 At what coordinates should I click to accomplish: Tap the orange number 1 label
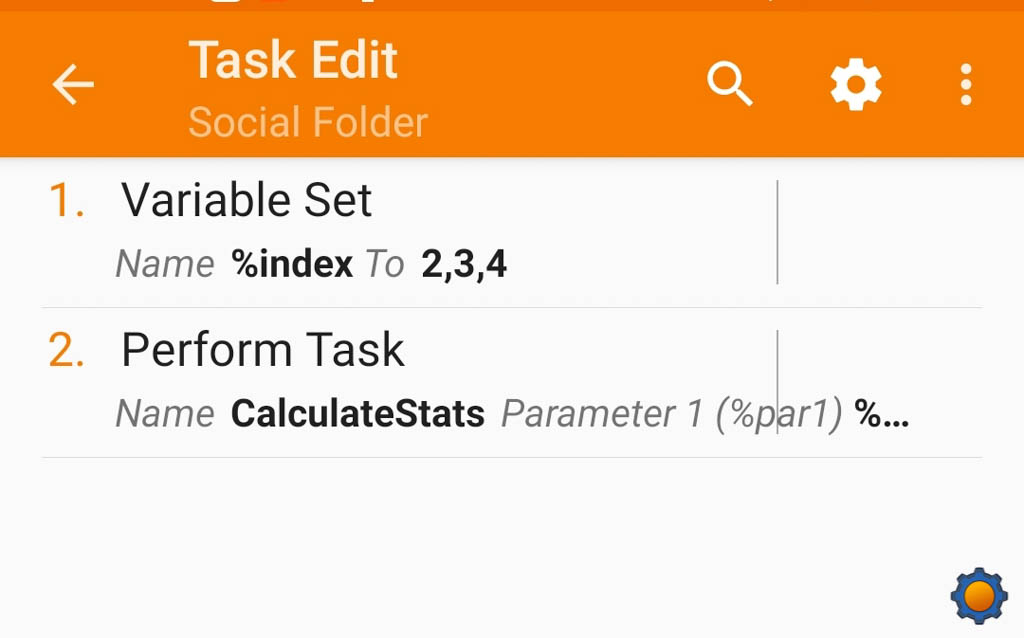click(x=67, y=200)
